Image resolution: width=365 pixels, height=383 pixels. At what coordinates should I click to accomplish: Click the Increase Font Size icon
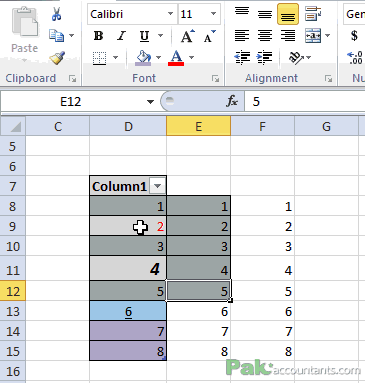pyautogui.click(x=188, y=36)
